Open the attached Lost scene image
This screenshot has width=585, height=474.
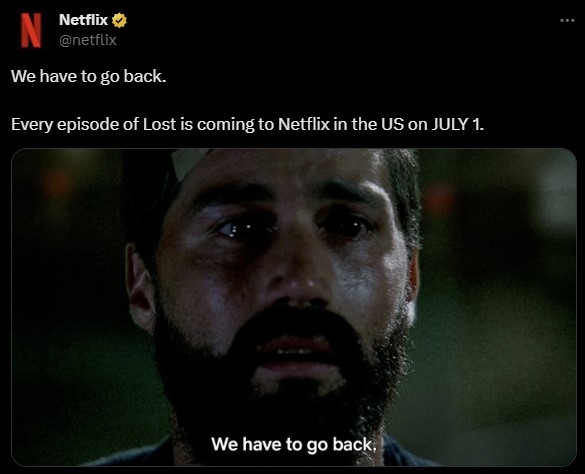tap(294, 307)
